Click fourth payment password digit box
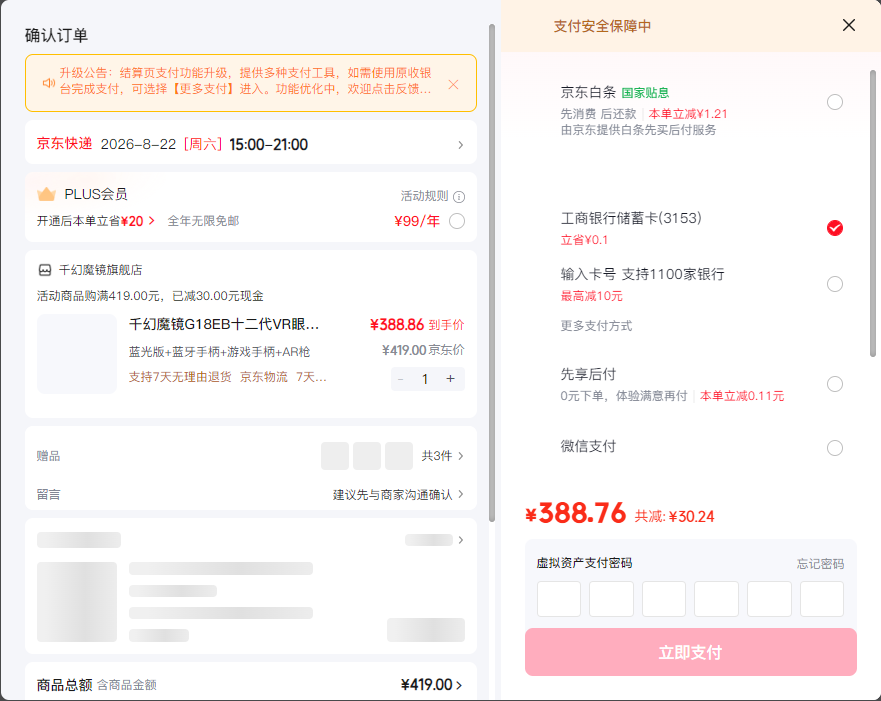The width and height of the screenshot is (881, 701). coord(716,599)
